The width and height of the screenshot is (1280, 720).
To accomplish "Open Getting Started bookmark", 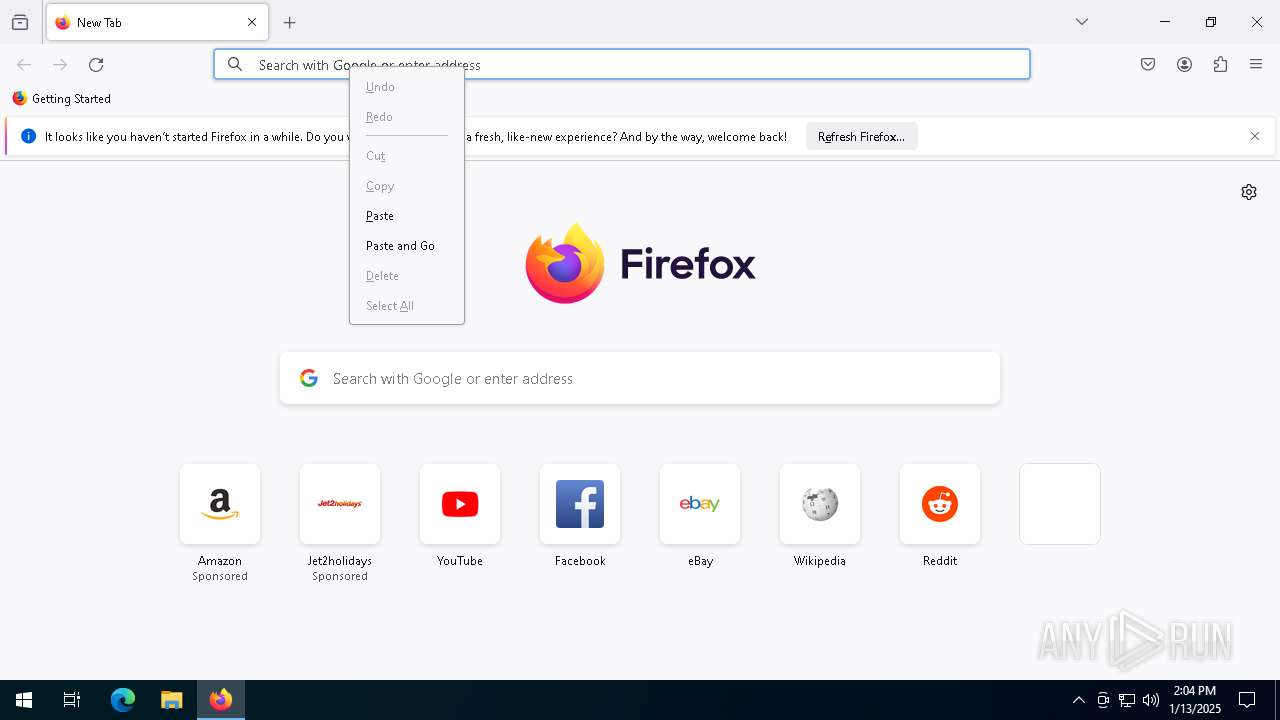I will click(x=61, y=98).
